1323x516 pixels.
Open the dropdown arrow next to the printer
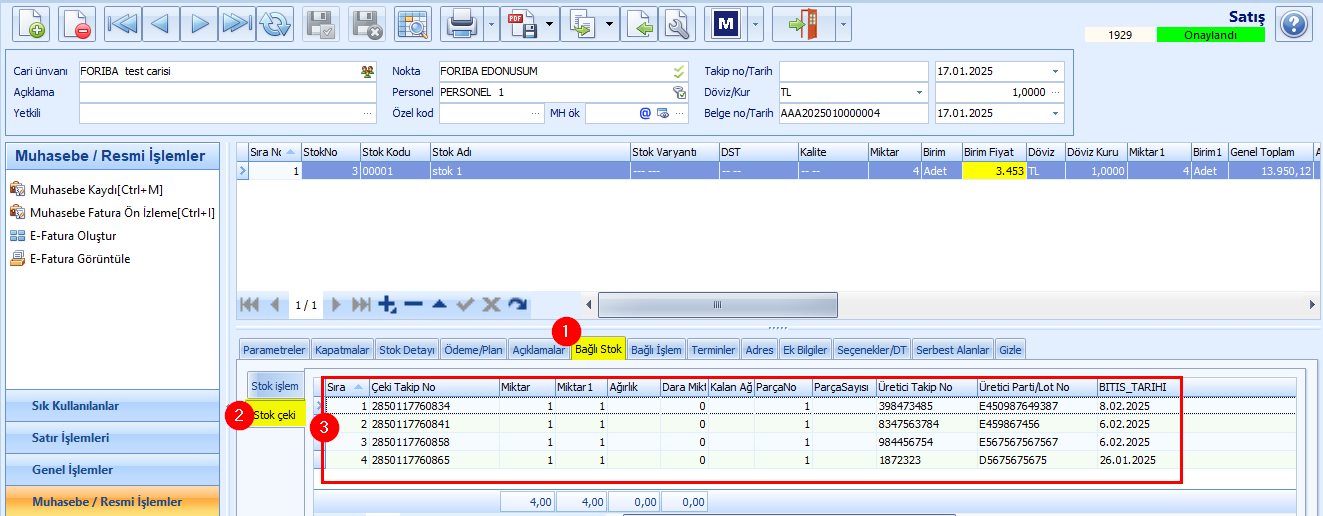491,22
